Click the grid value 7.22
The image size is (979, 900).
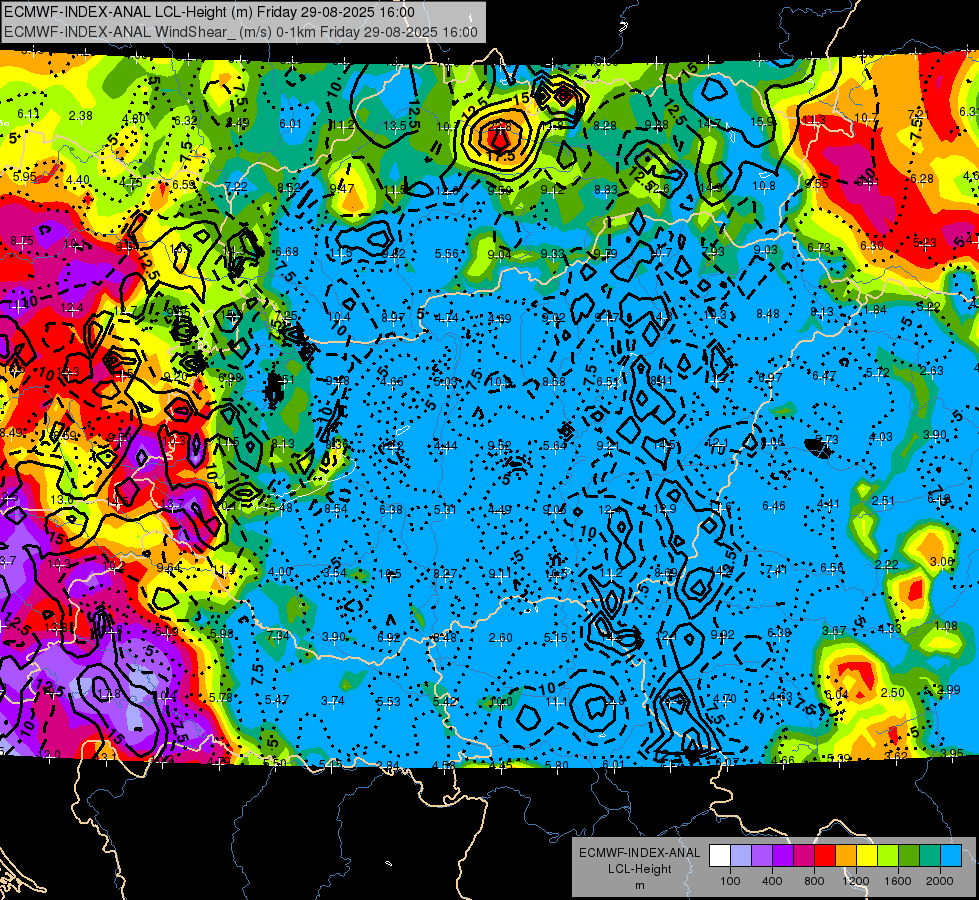tap(236, 187)
